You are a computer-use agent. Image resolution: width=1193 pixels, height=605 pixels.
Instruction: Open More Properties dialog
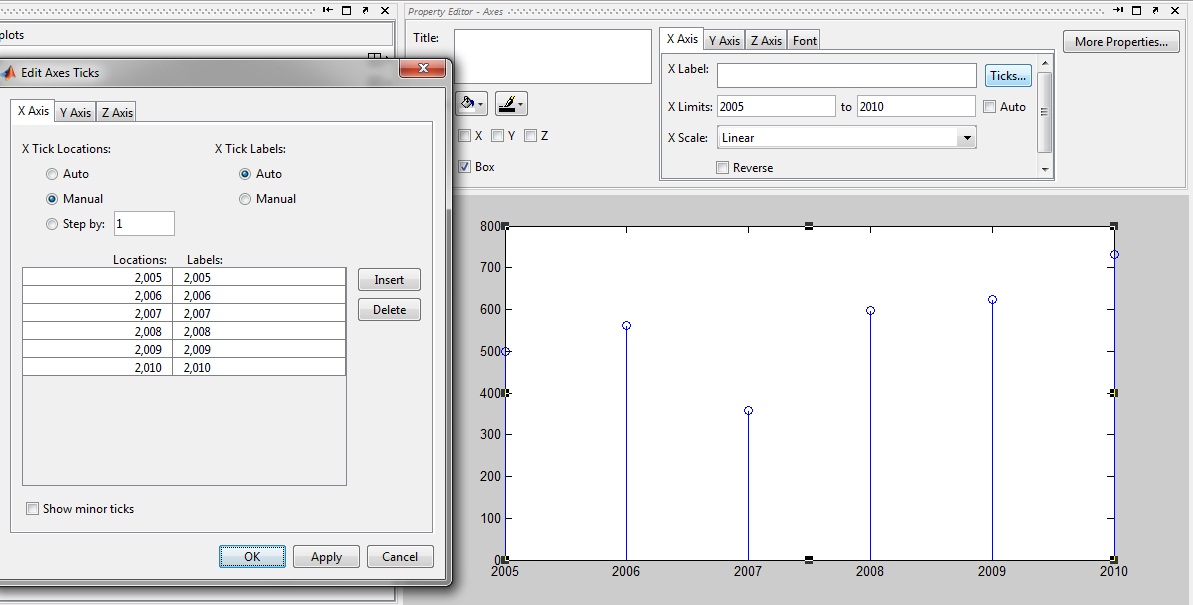1120,42
